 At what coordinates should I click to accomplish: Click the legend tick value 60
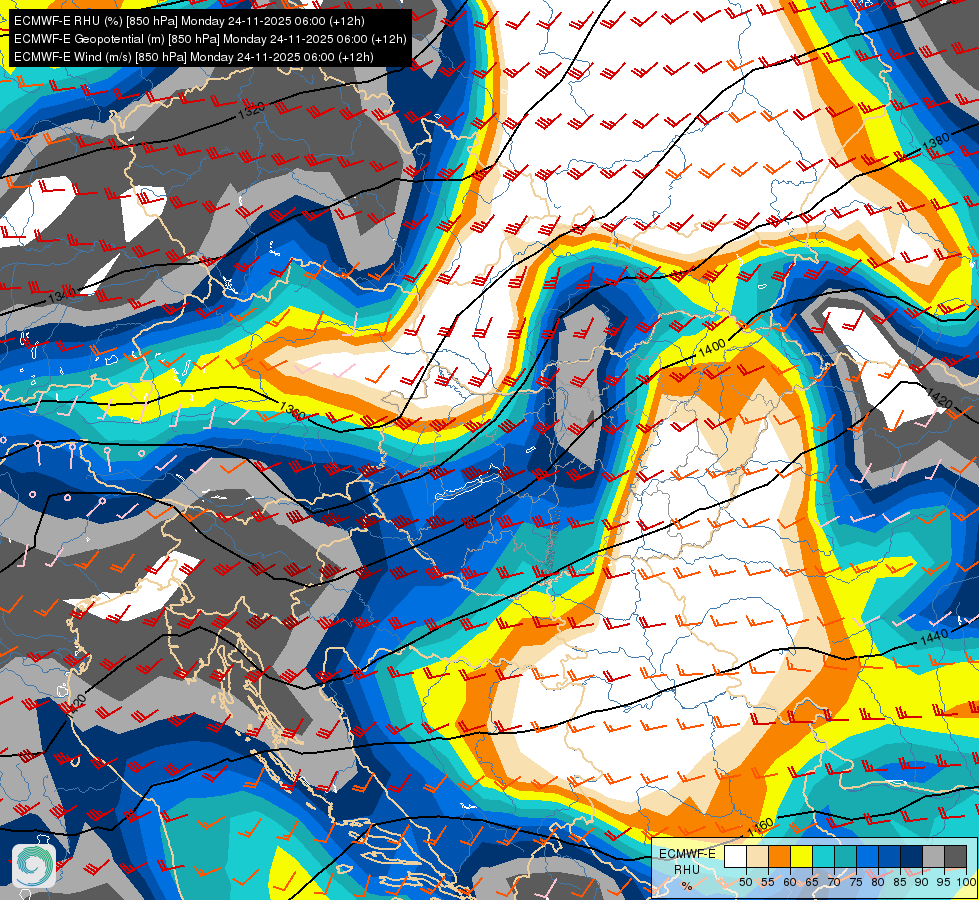pyautogui.click(x=790, y=882)
